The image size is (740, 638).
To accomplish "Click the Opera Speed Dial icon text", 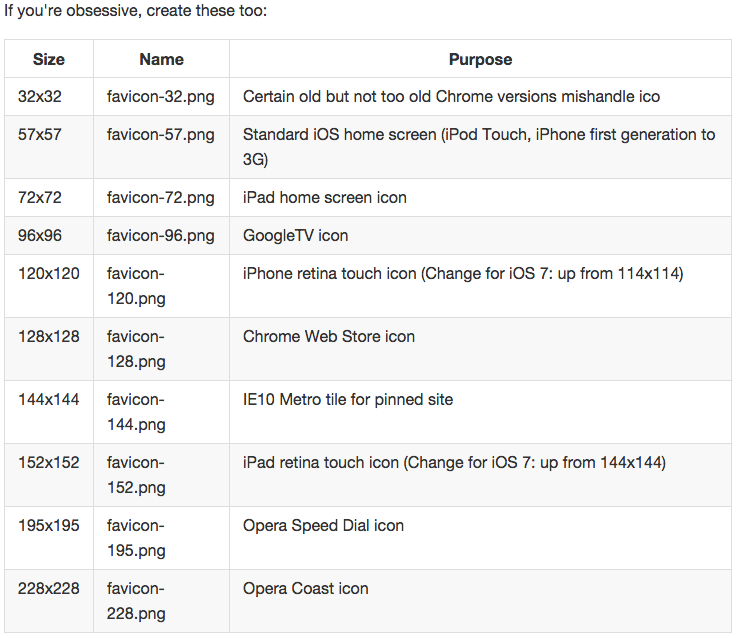I will 324,526.
